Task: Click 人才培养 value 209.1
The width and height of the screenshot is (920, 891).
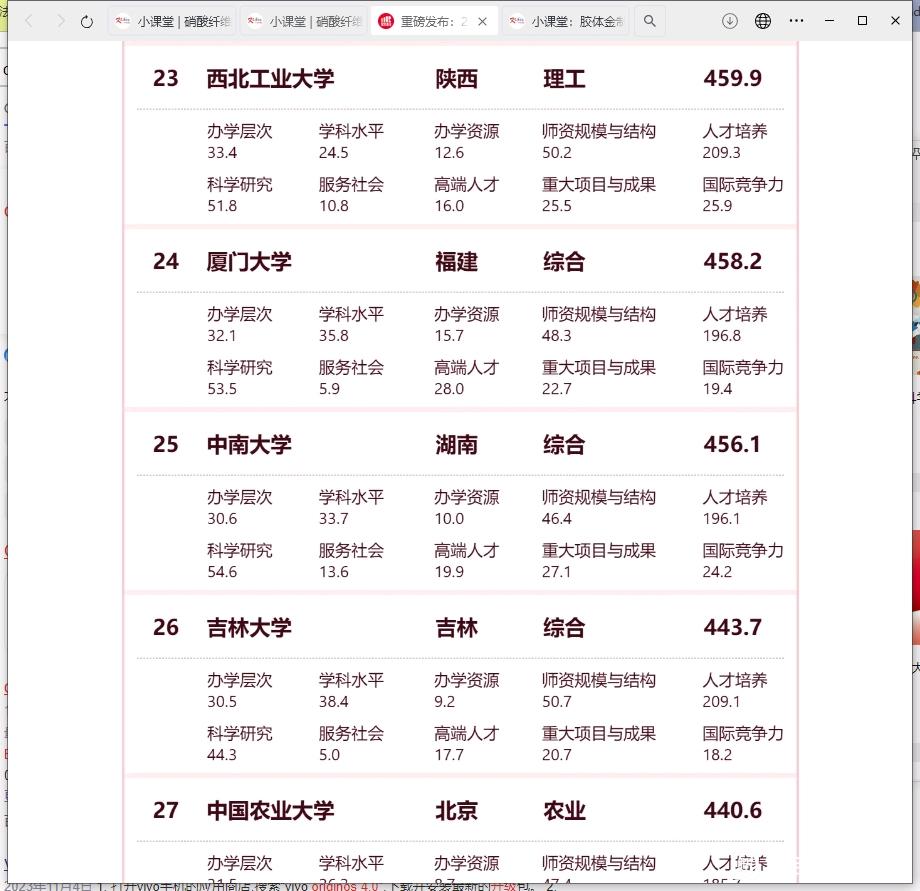Action: (x=722, y=702)
